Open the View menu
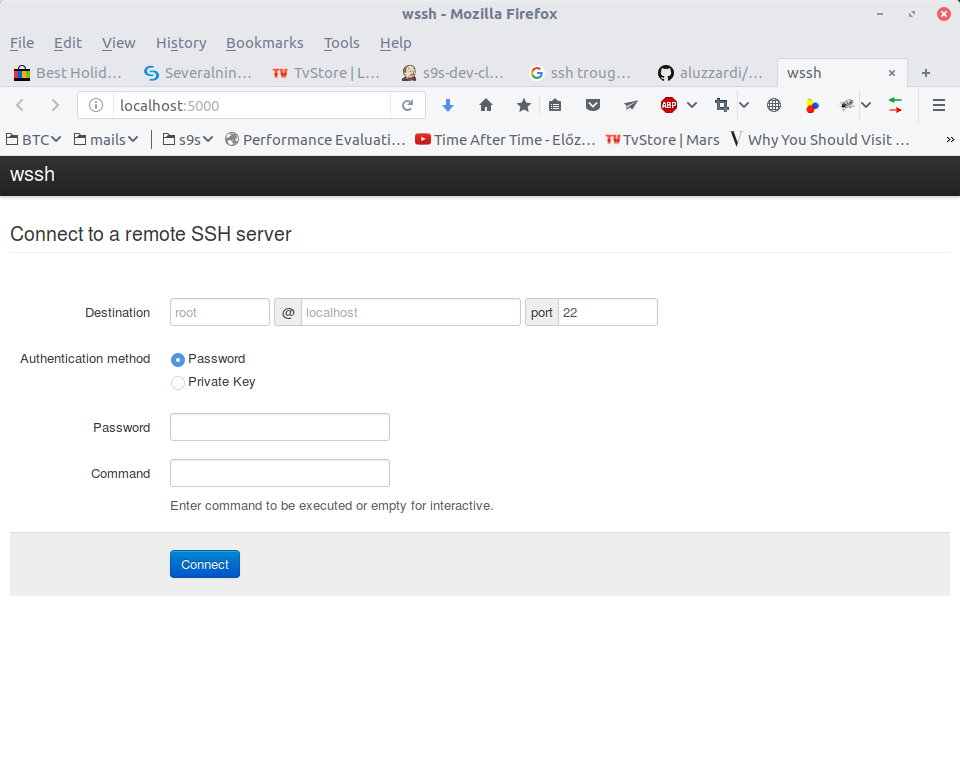 pyautogui.click(x=118, y=43)
